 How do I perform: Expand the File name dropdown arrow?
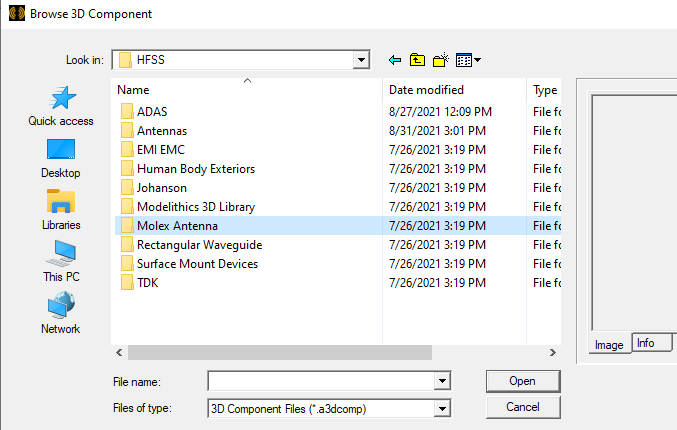tap(442, 381)
